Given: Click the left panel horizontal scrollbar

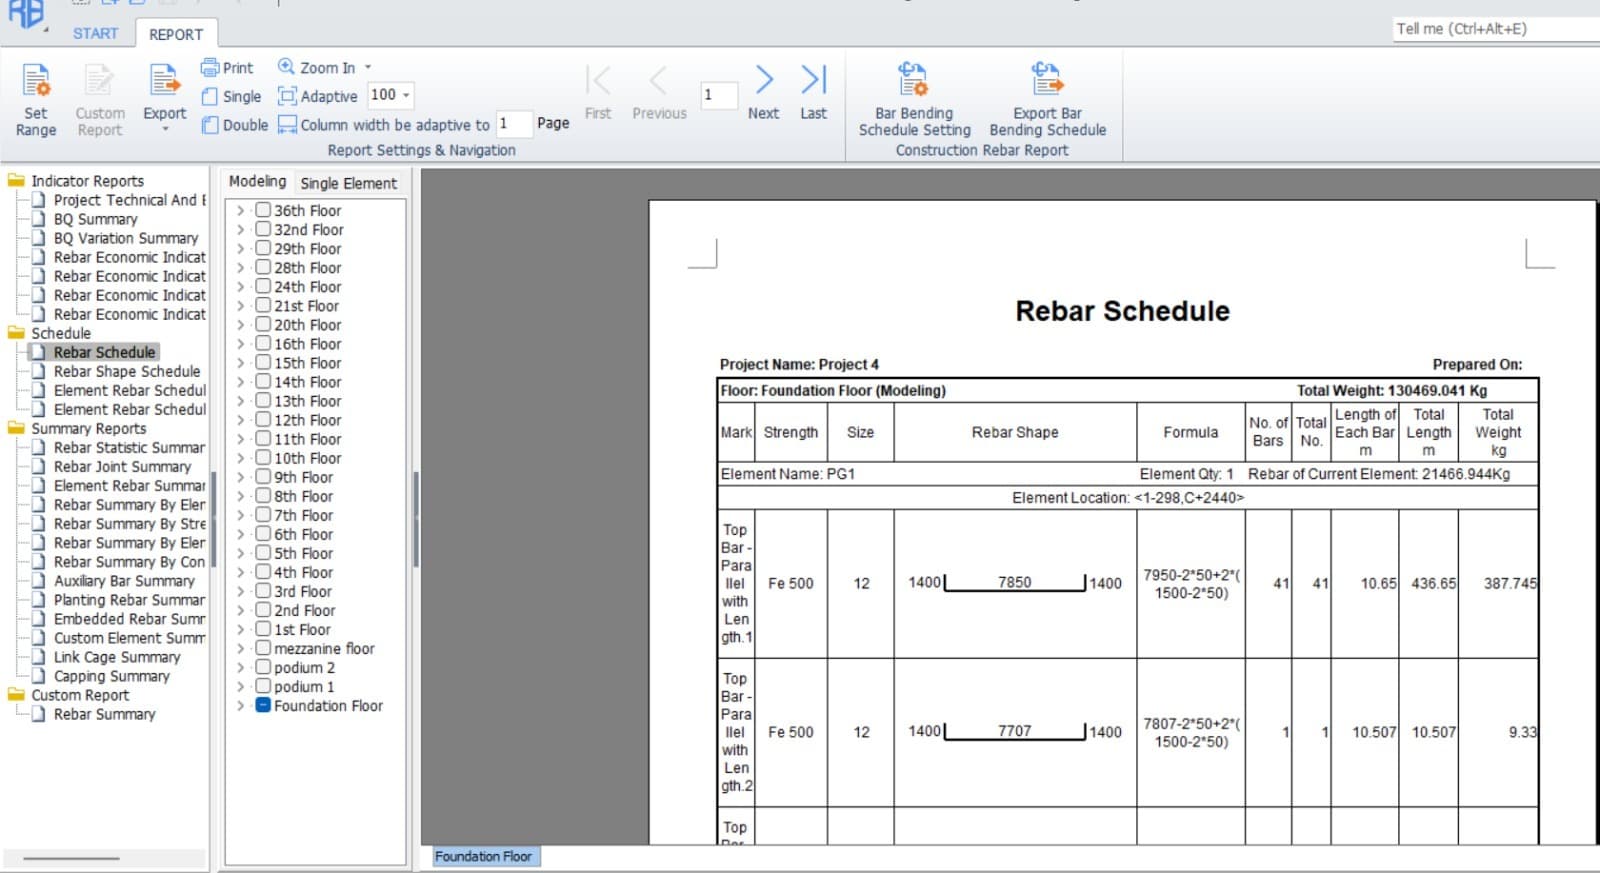Looking at the screenshot, I should point(71,858).
